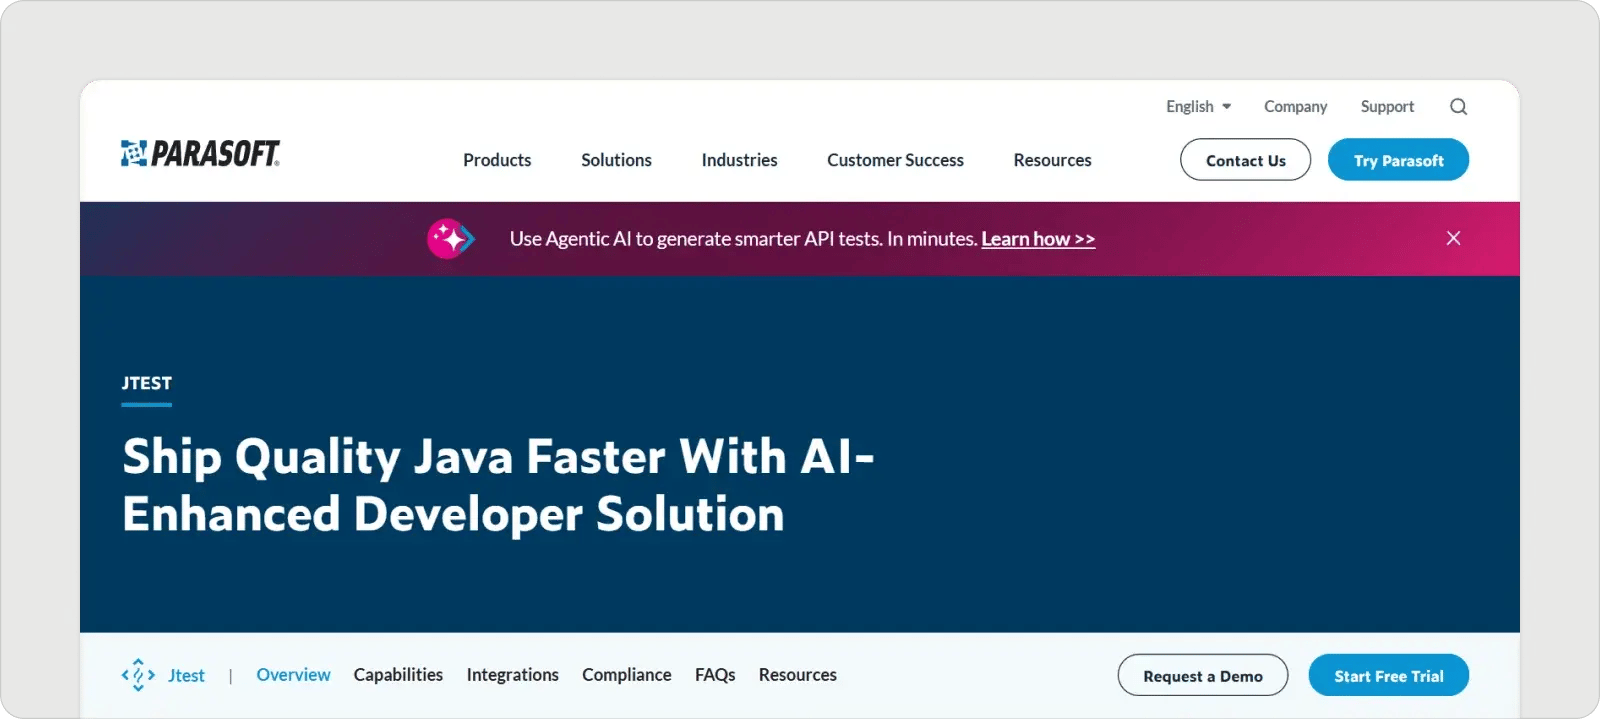Click the Parasoft logo
This screenshot has width=1600, height=719.
coord(200,154)
